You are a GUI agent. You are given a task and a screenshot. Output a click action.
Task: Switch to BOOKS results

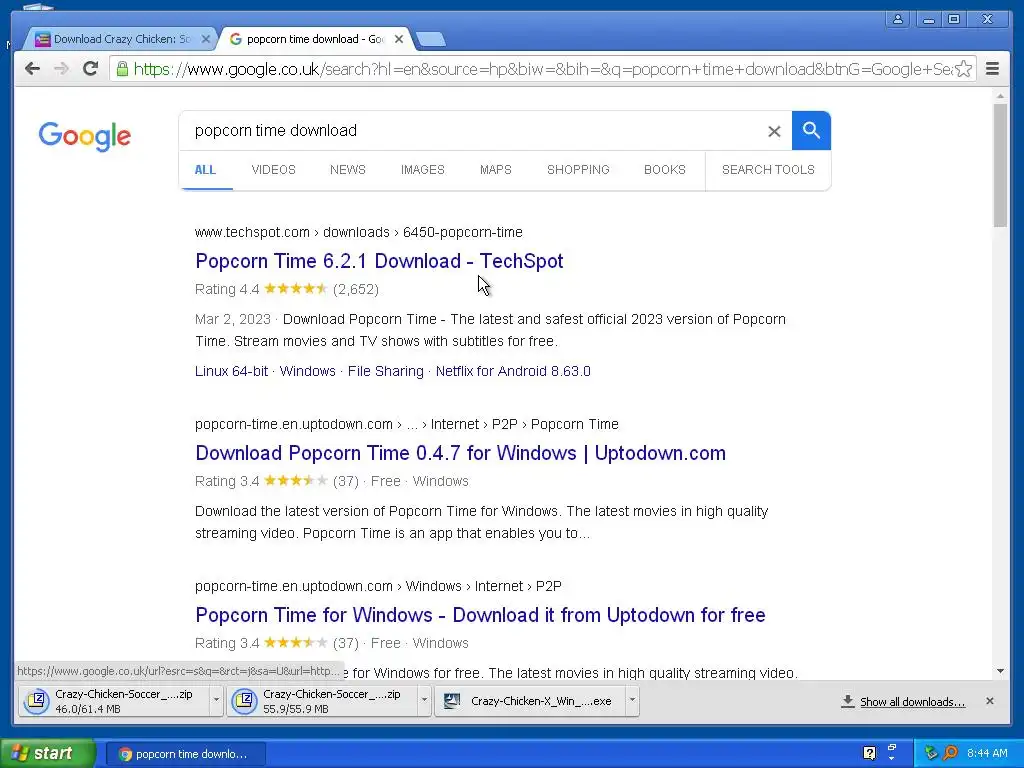point(665,170)
